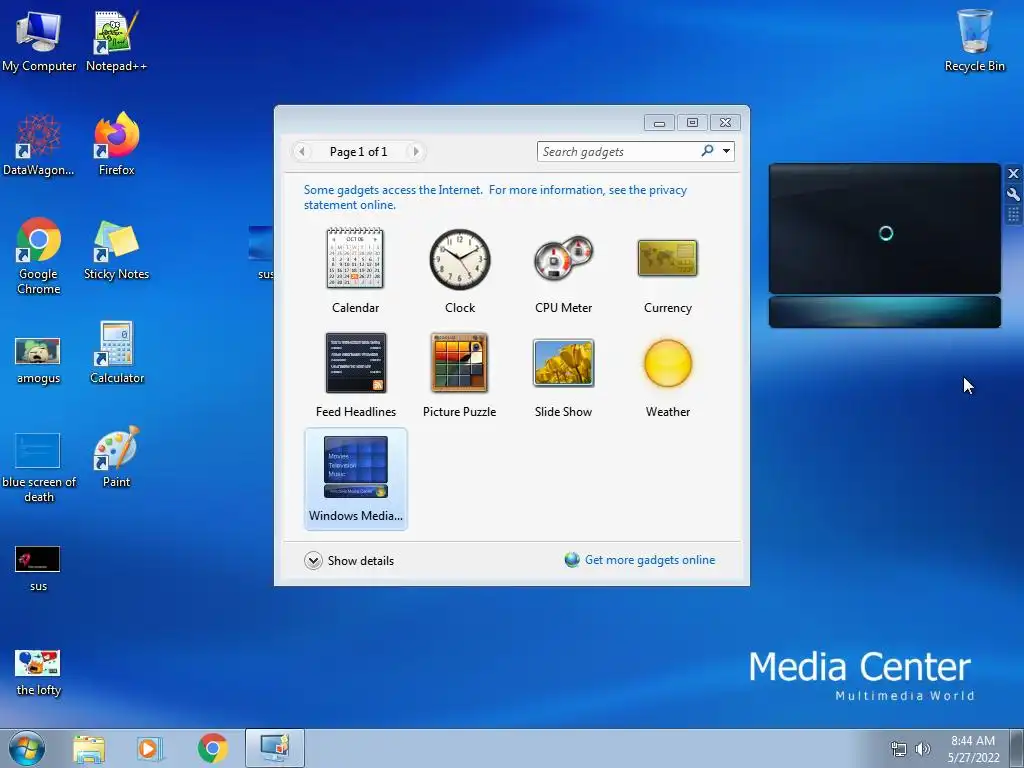Expand Show details chevron
The height and width of the screenshot is (768, 1024).
(x=313, y=560)
